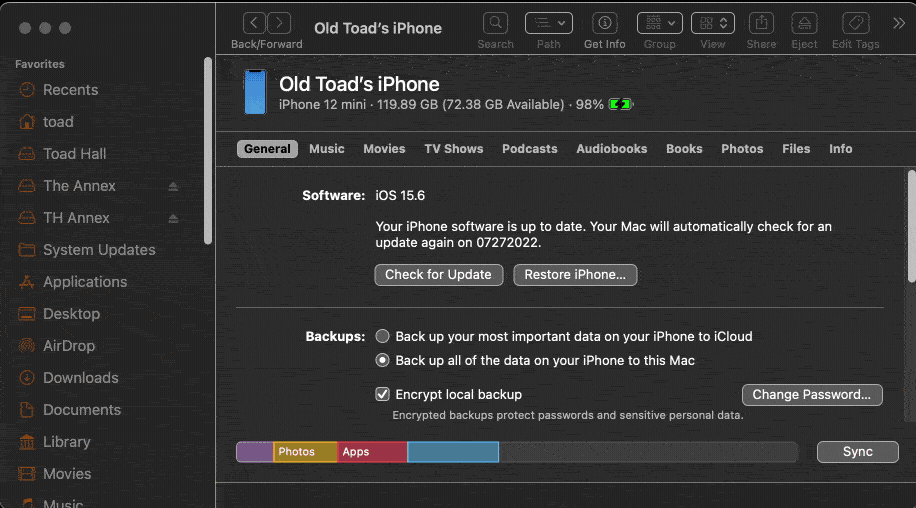
Task: Switch to the Files tab
Action: click(796, 149)
